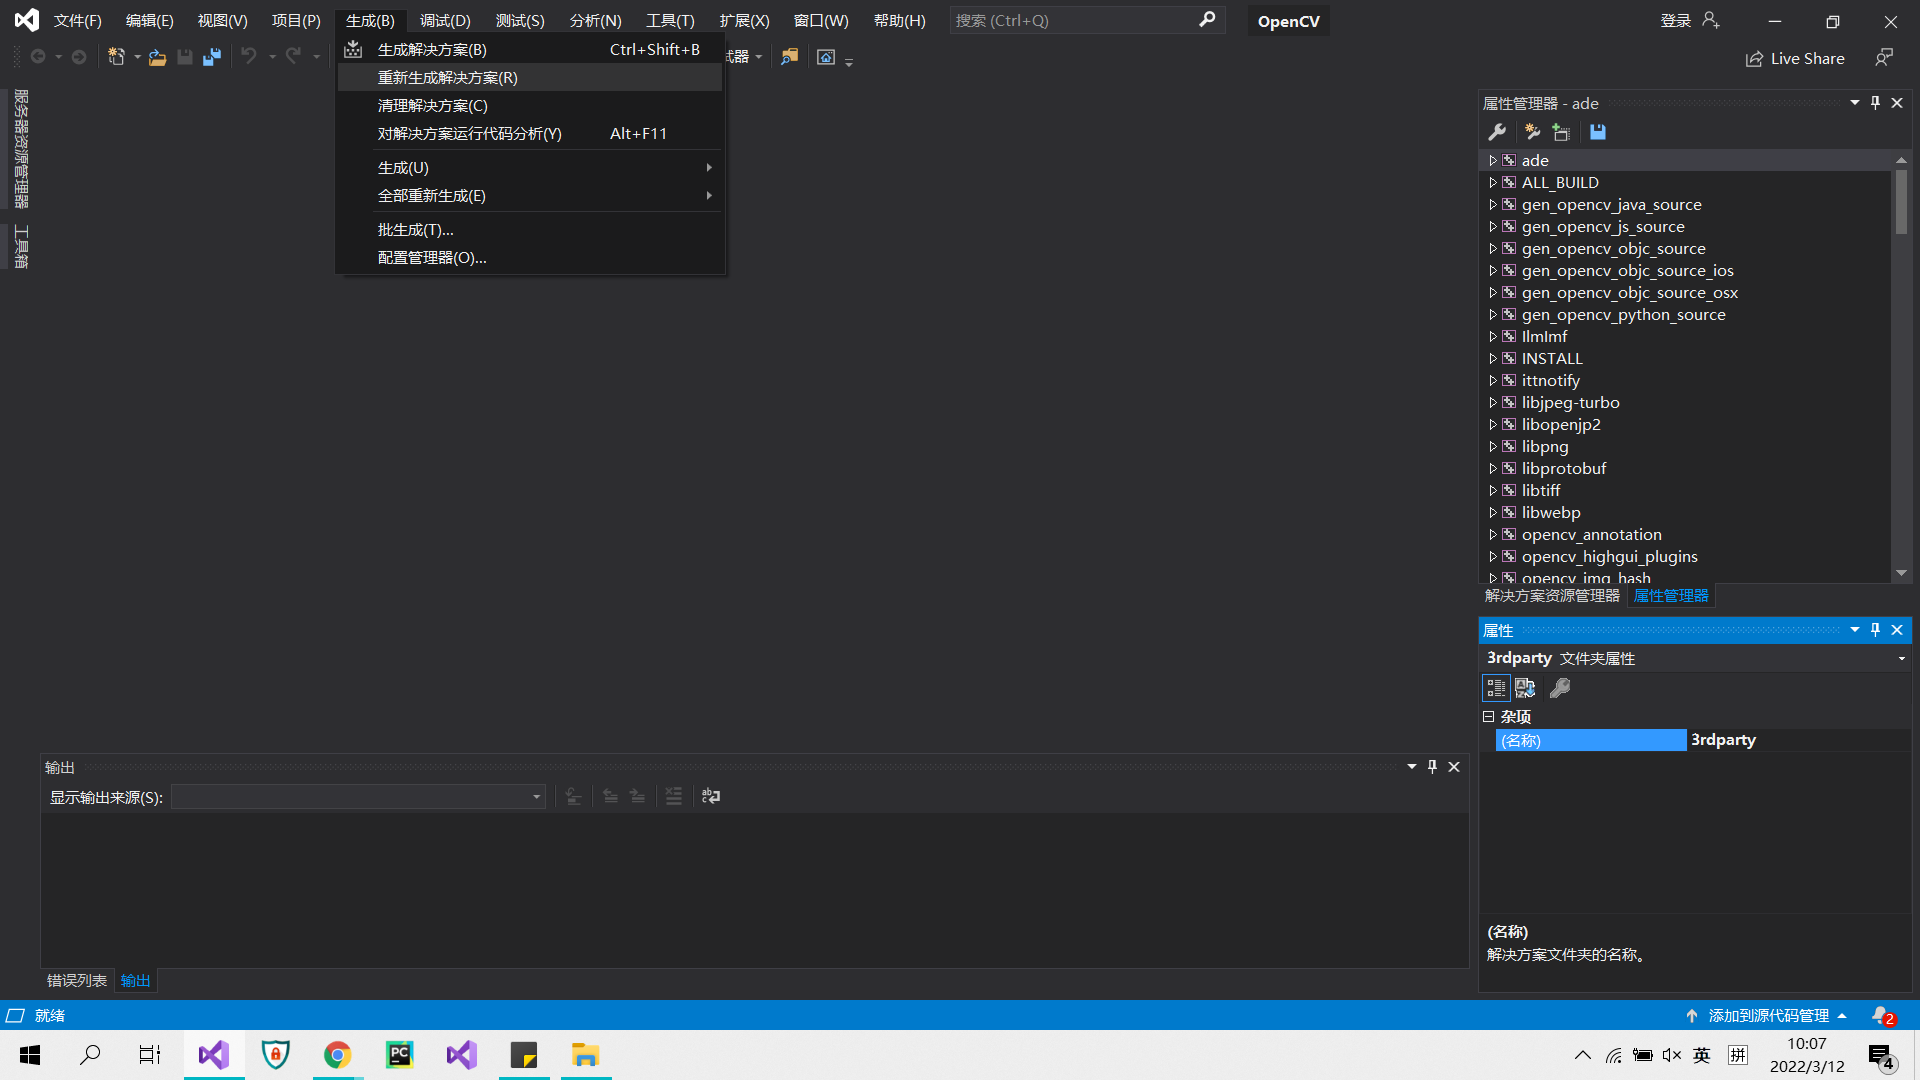The height and width of the screenshot is (1080, 1920).
Task: Click the wrench Properties icon in 属性管理器
Action: click(x=1497, y=132)
